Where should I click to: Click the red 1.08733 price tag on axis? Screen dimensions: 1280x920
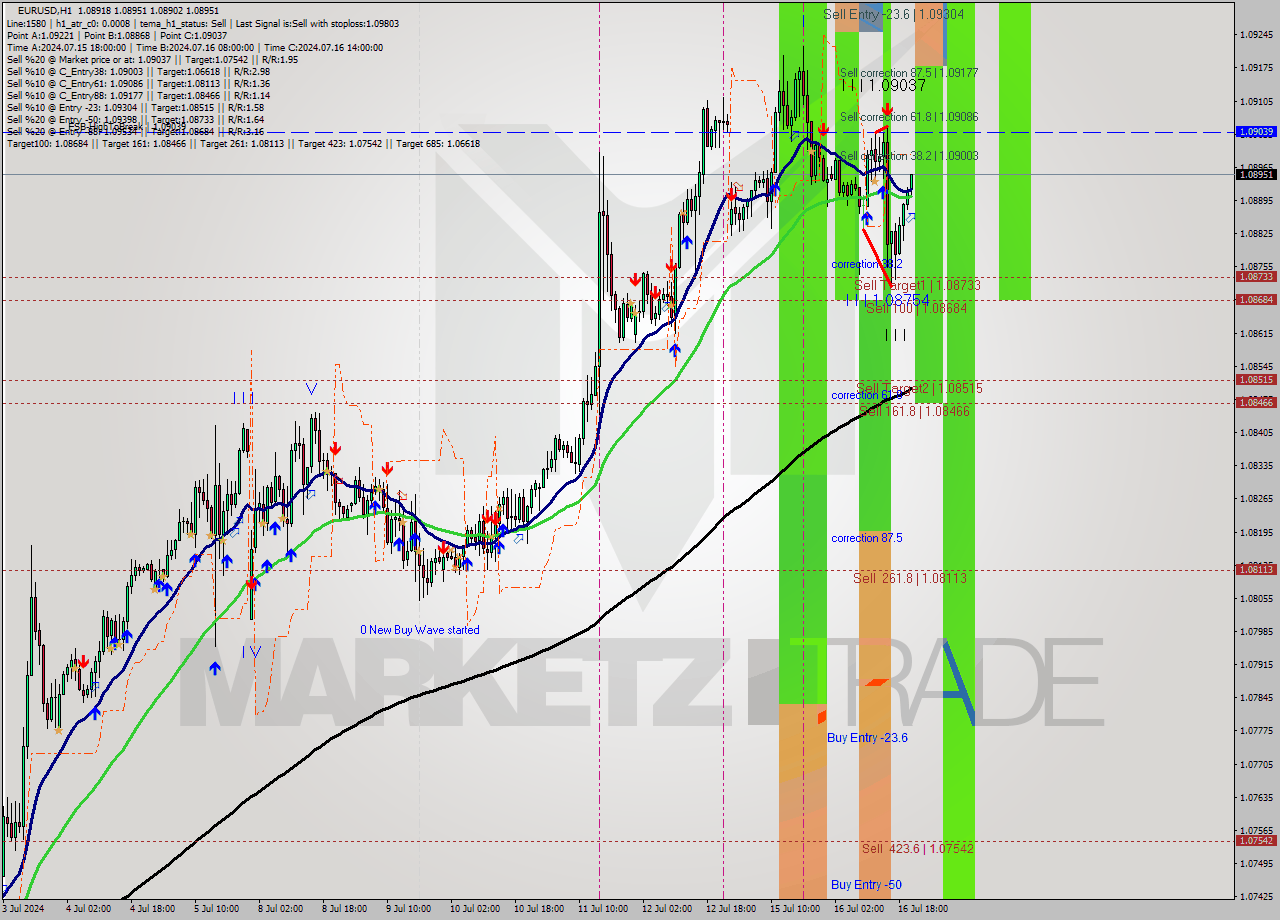1256,277
